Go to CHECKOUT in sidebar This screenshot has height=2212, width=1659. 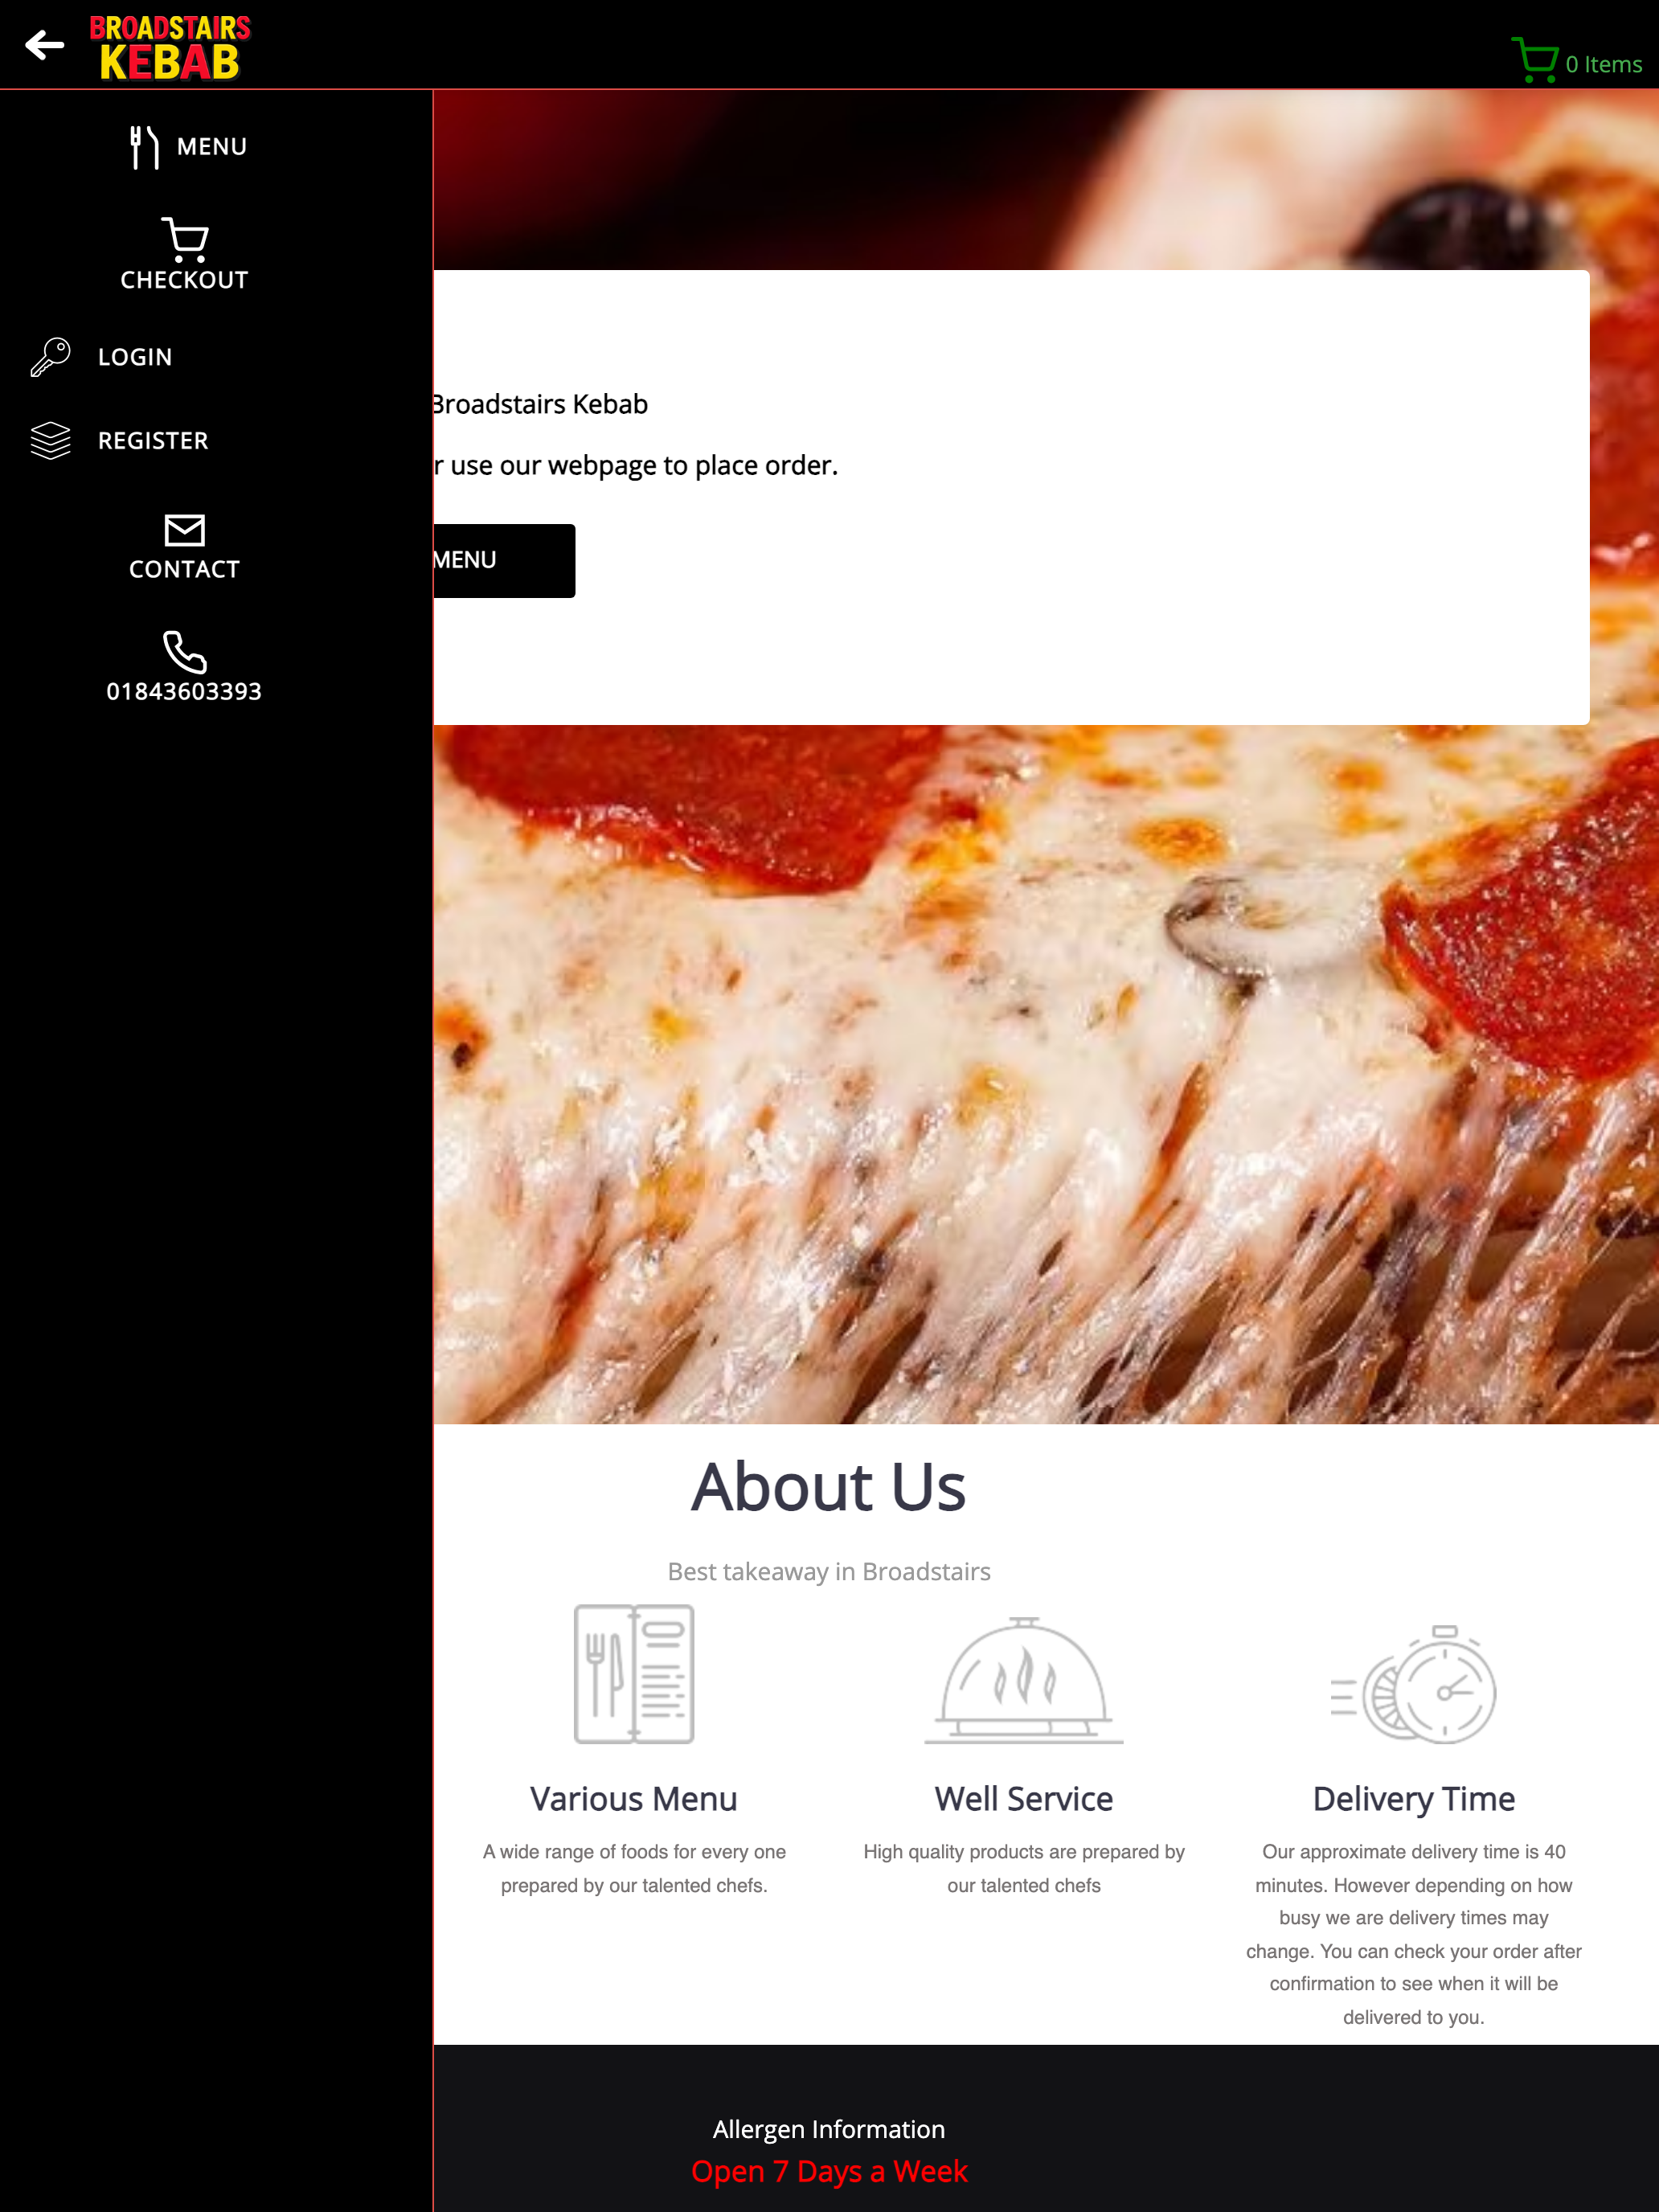pyautogui.click(x=184, y=280)
